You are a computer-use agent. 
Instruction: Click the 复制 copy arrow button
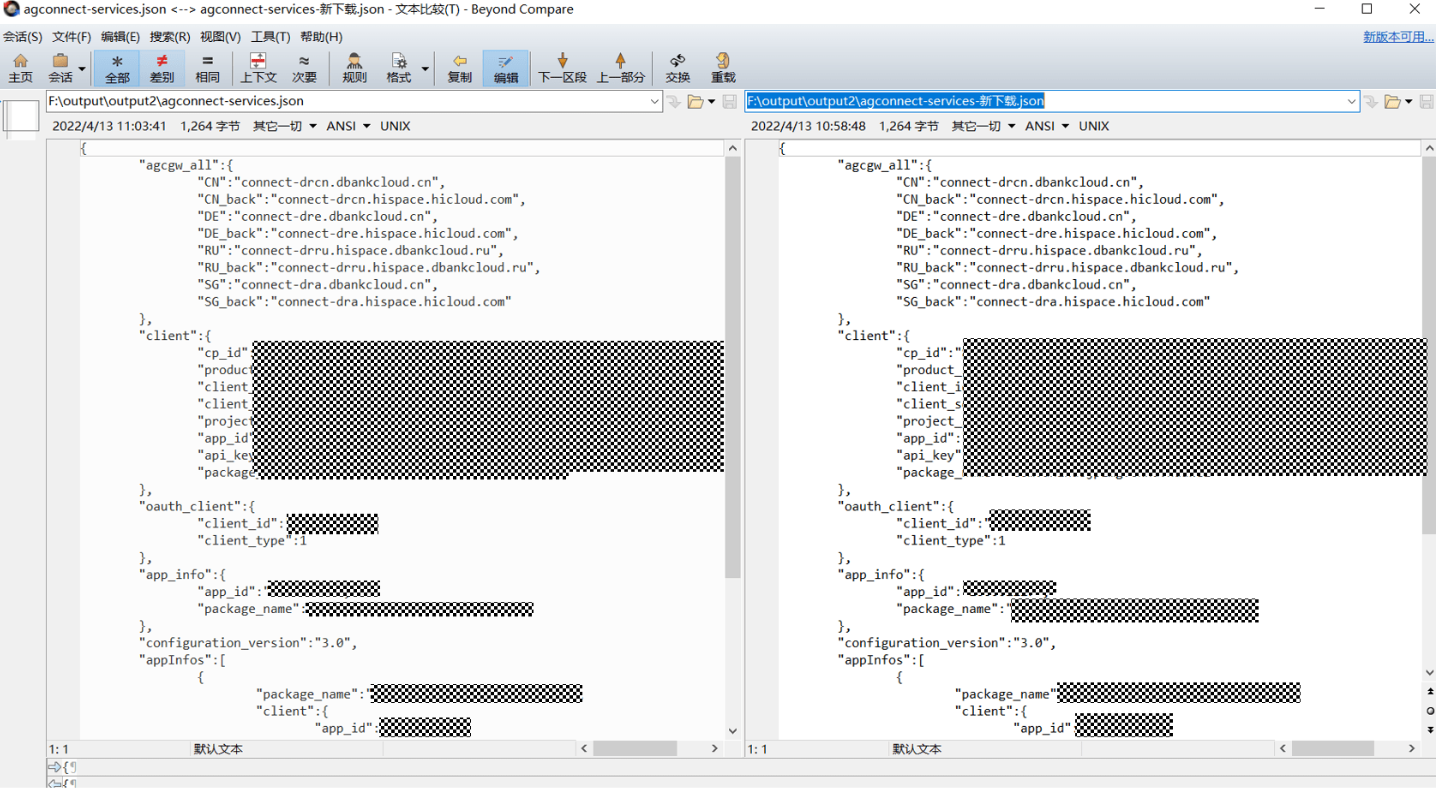(x=460, y=68)
